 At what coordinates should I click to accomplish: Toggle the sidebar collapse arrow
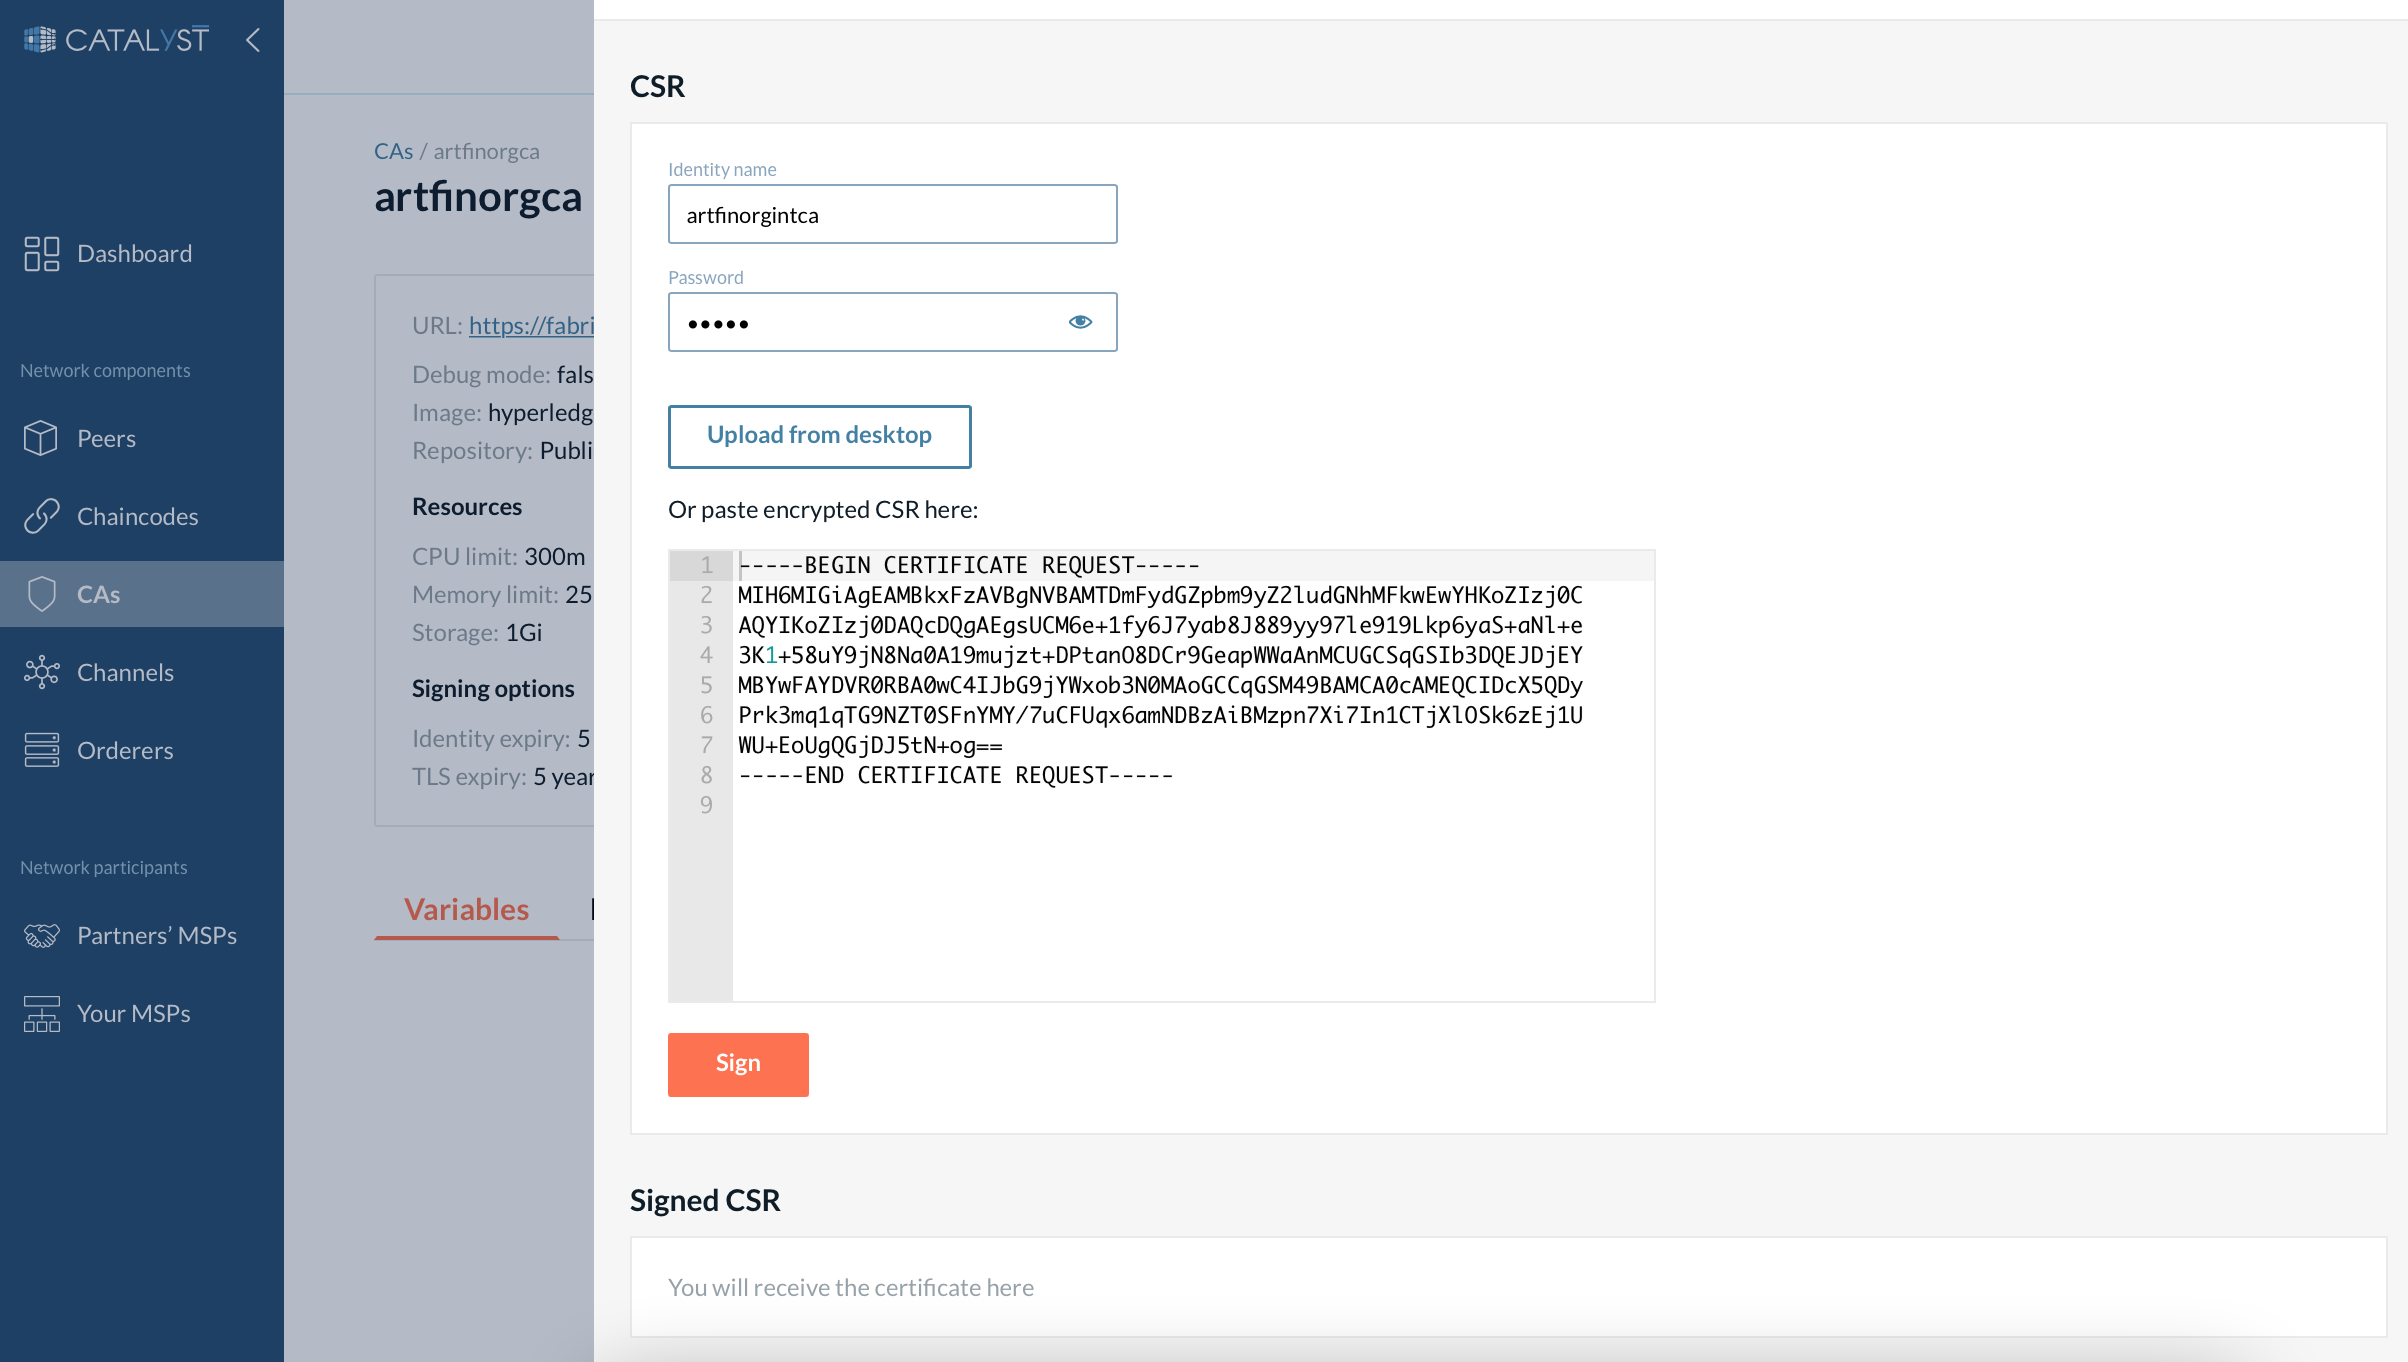point(253,40)
